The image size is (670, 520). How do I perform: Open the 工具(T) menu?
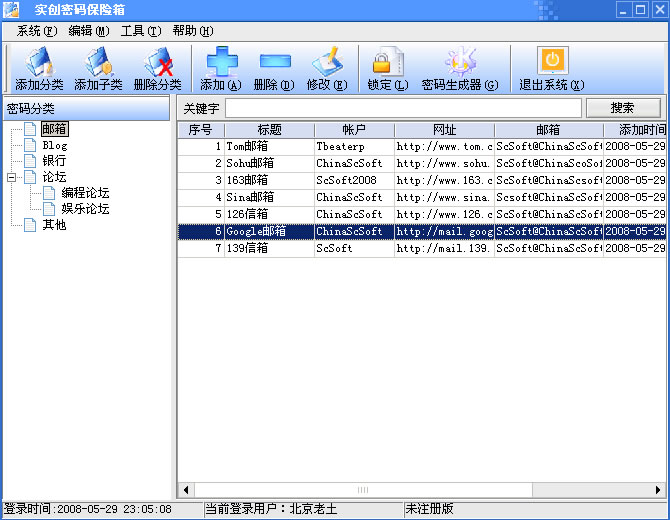[x=141, y=31]
